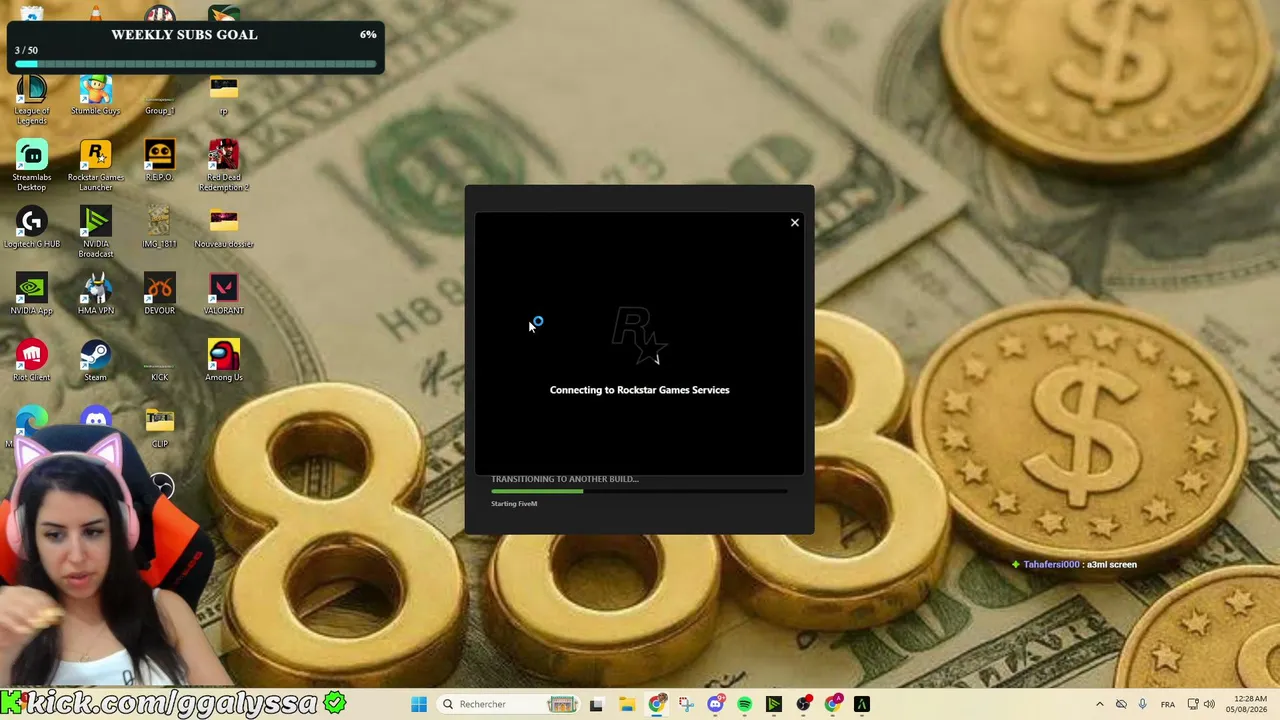Select the Riot Client shortcut

tap(32, 361)
